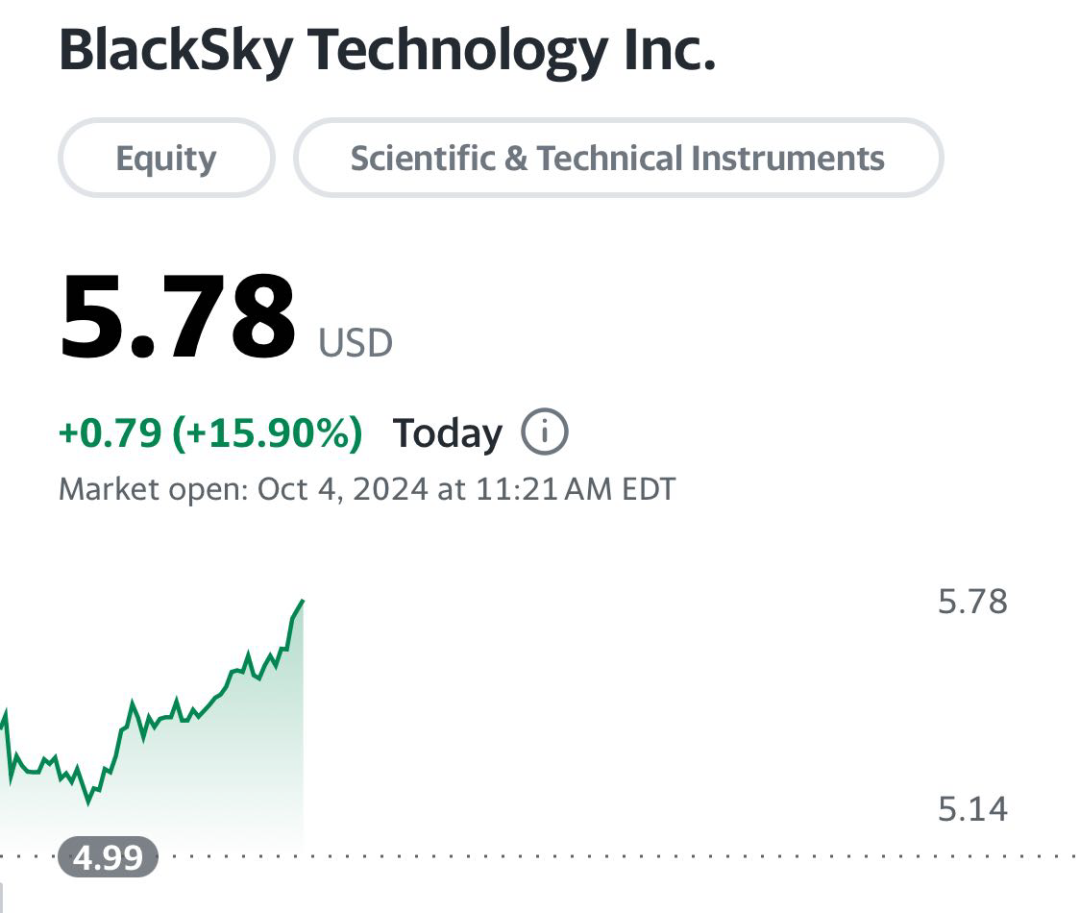Click the +0.79 (+15.90%) change value
The image size is (1080, 913).
pyautogui.click(x=210, y=433)
